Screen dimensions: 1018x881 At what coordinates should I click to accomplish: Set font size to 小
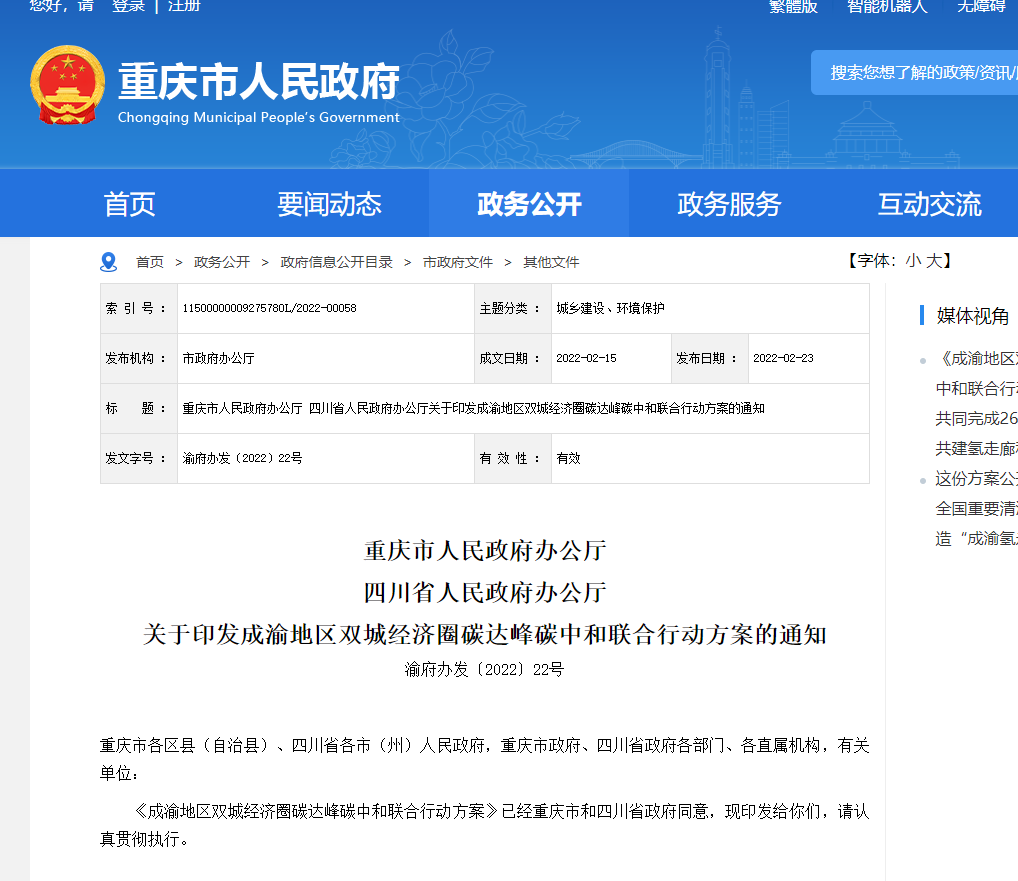click(x=913, y=261)
